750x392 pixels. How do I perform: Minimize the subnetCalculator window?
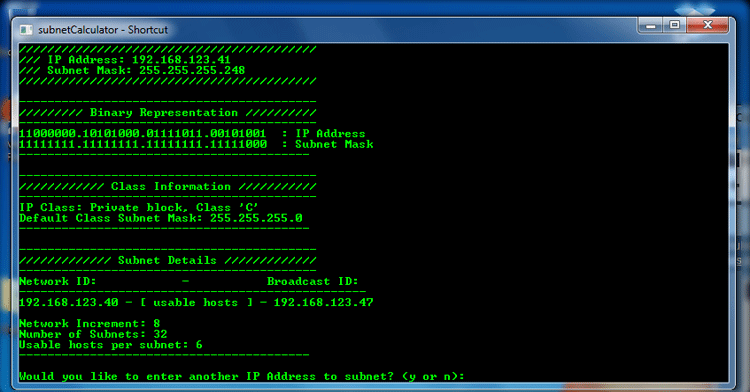tap(650, 25)
